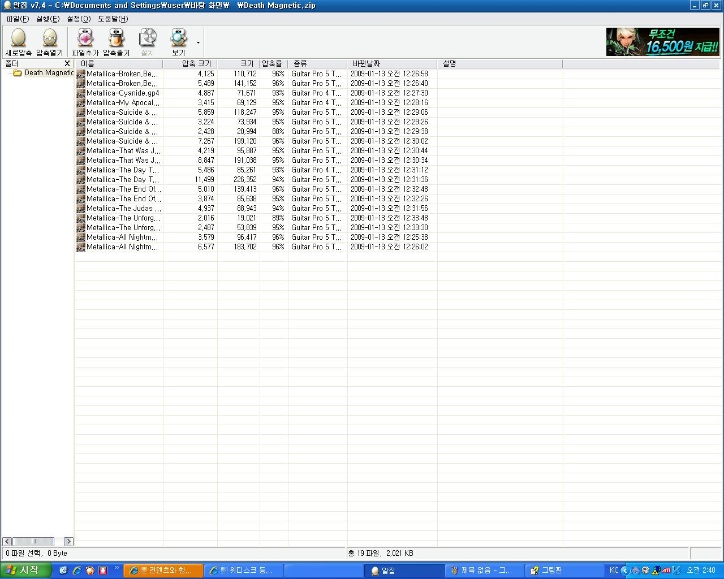Sort by the 크기 column header
This screenshot has width=724, height=579.
(238, 64)
